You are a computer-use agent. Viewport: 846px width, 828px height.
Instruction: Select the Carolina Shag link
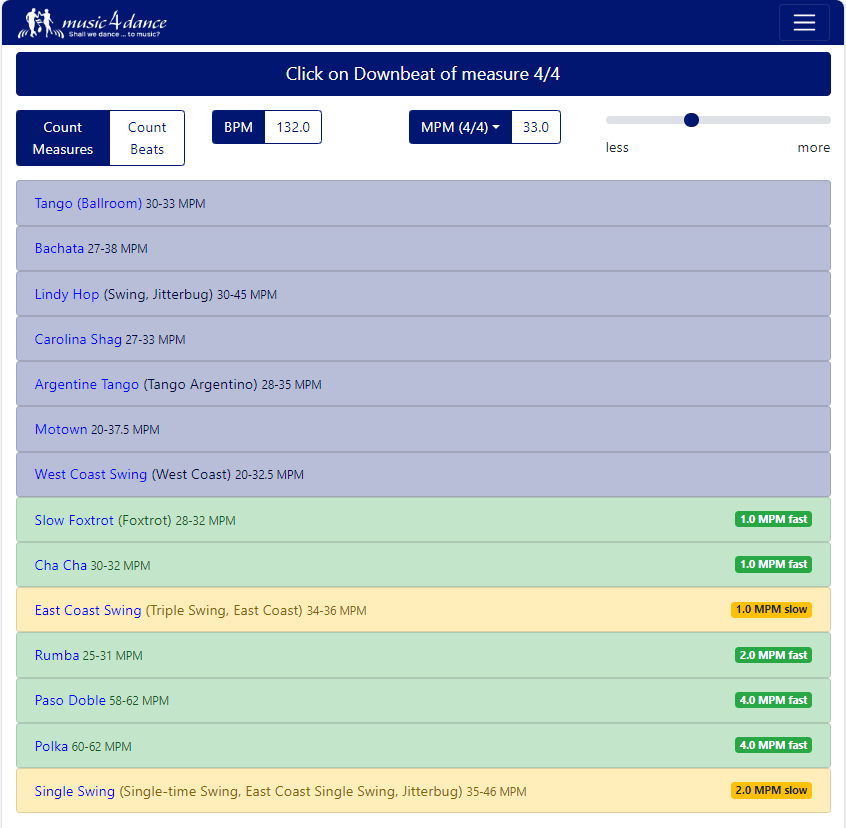[x=78, y=339]
